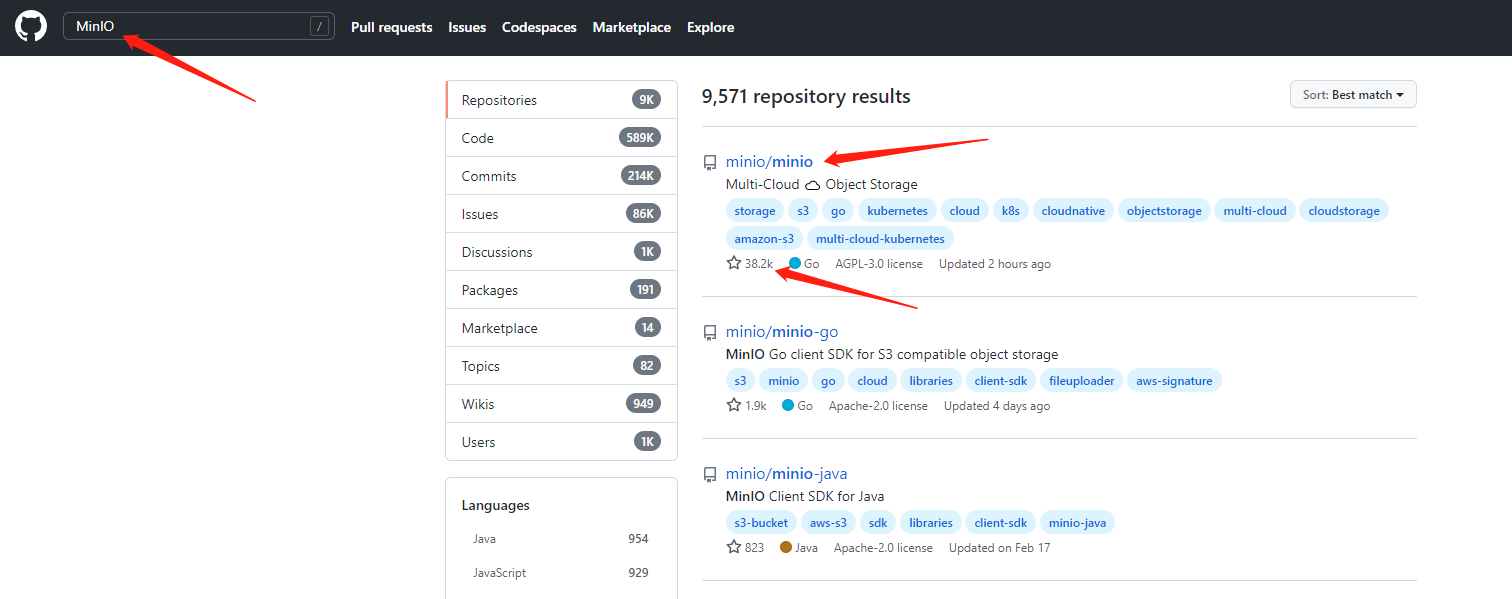Click the multi-cloud topic tag

[x=1255, y=211]
